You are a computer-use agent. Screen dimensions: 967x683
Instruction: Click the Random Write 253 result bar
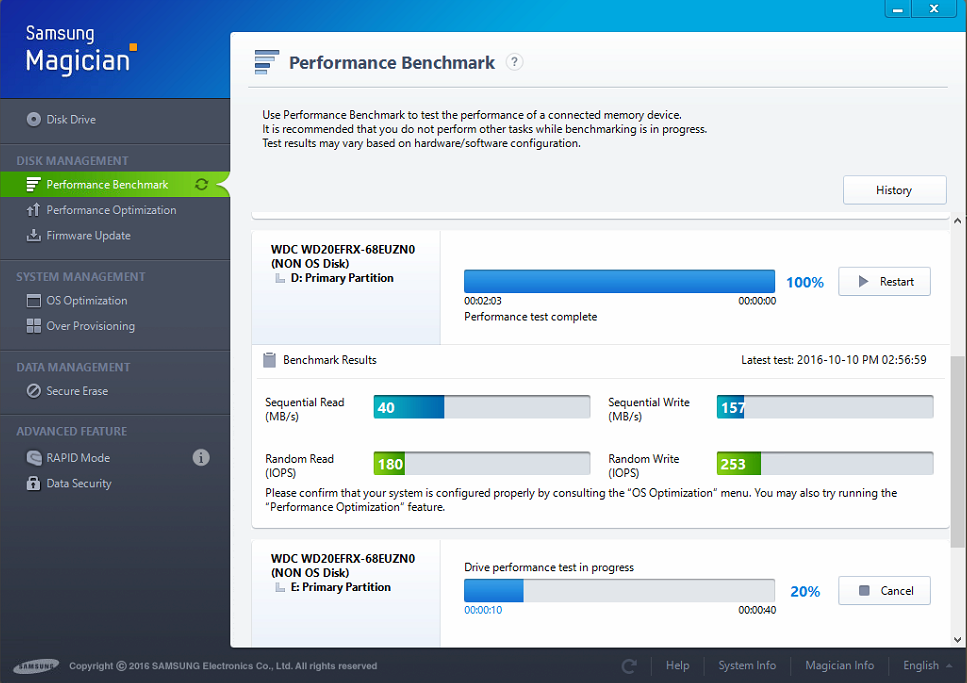tap(825, 463)
